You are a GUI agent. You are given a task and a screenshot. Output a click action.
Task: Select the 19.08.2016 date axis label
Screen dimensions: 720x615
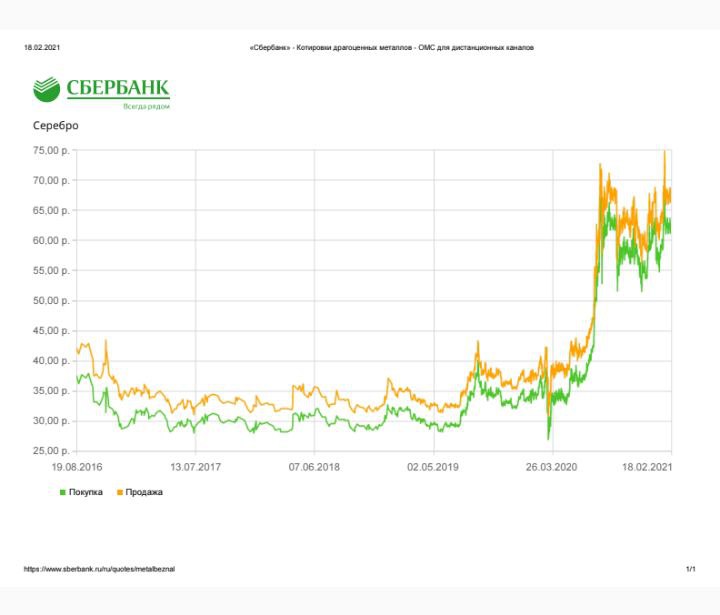[x=77, y=467]
